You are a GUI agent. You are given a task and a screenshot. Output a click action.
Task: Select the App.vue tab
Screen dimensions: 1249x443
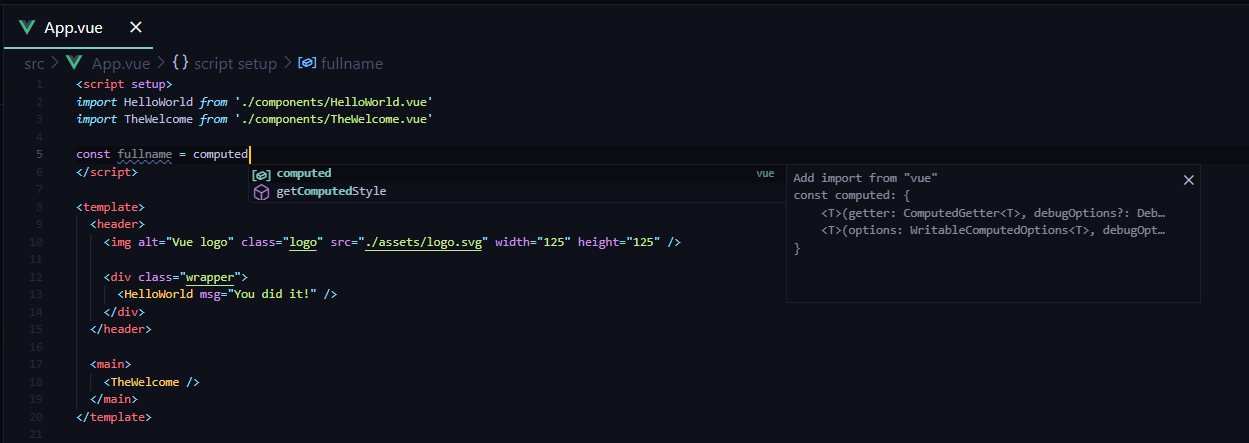pyautogui.click(x=73, y=27)
